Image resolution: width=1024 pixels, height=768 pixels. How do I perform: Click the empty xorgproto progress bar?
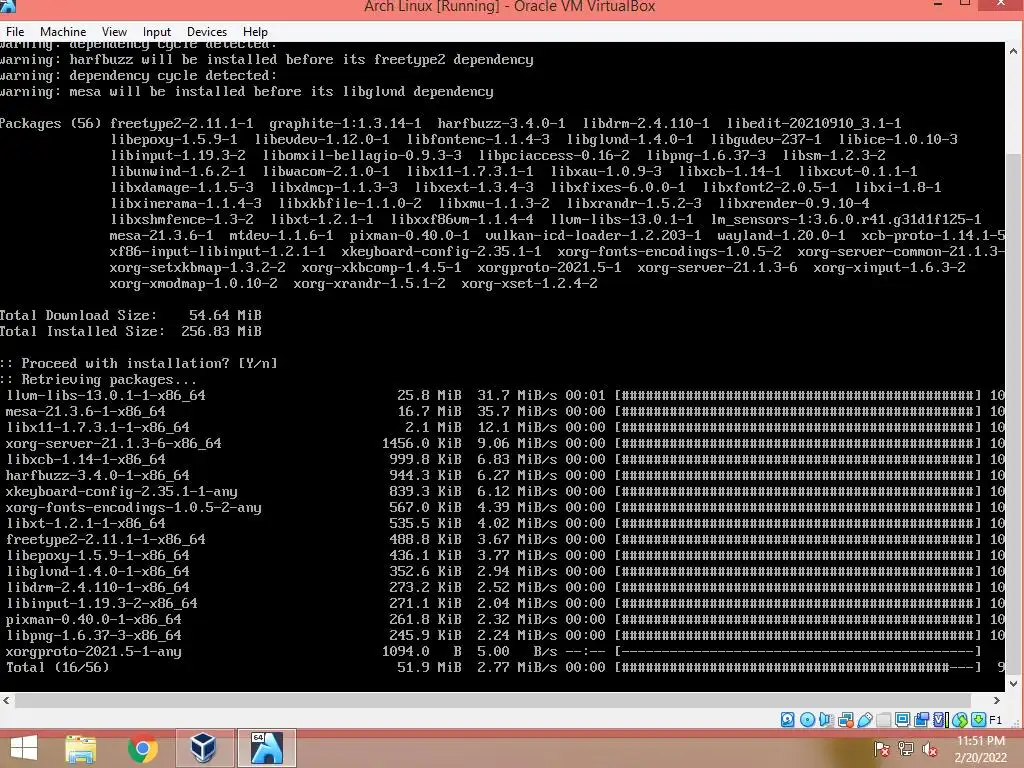(x=798, y=651)
